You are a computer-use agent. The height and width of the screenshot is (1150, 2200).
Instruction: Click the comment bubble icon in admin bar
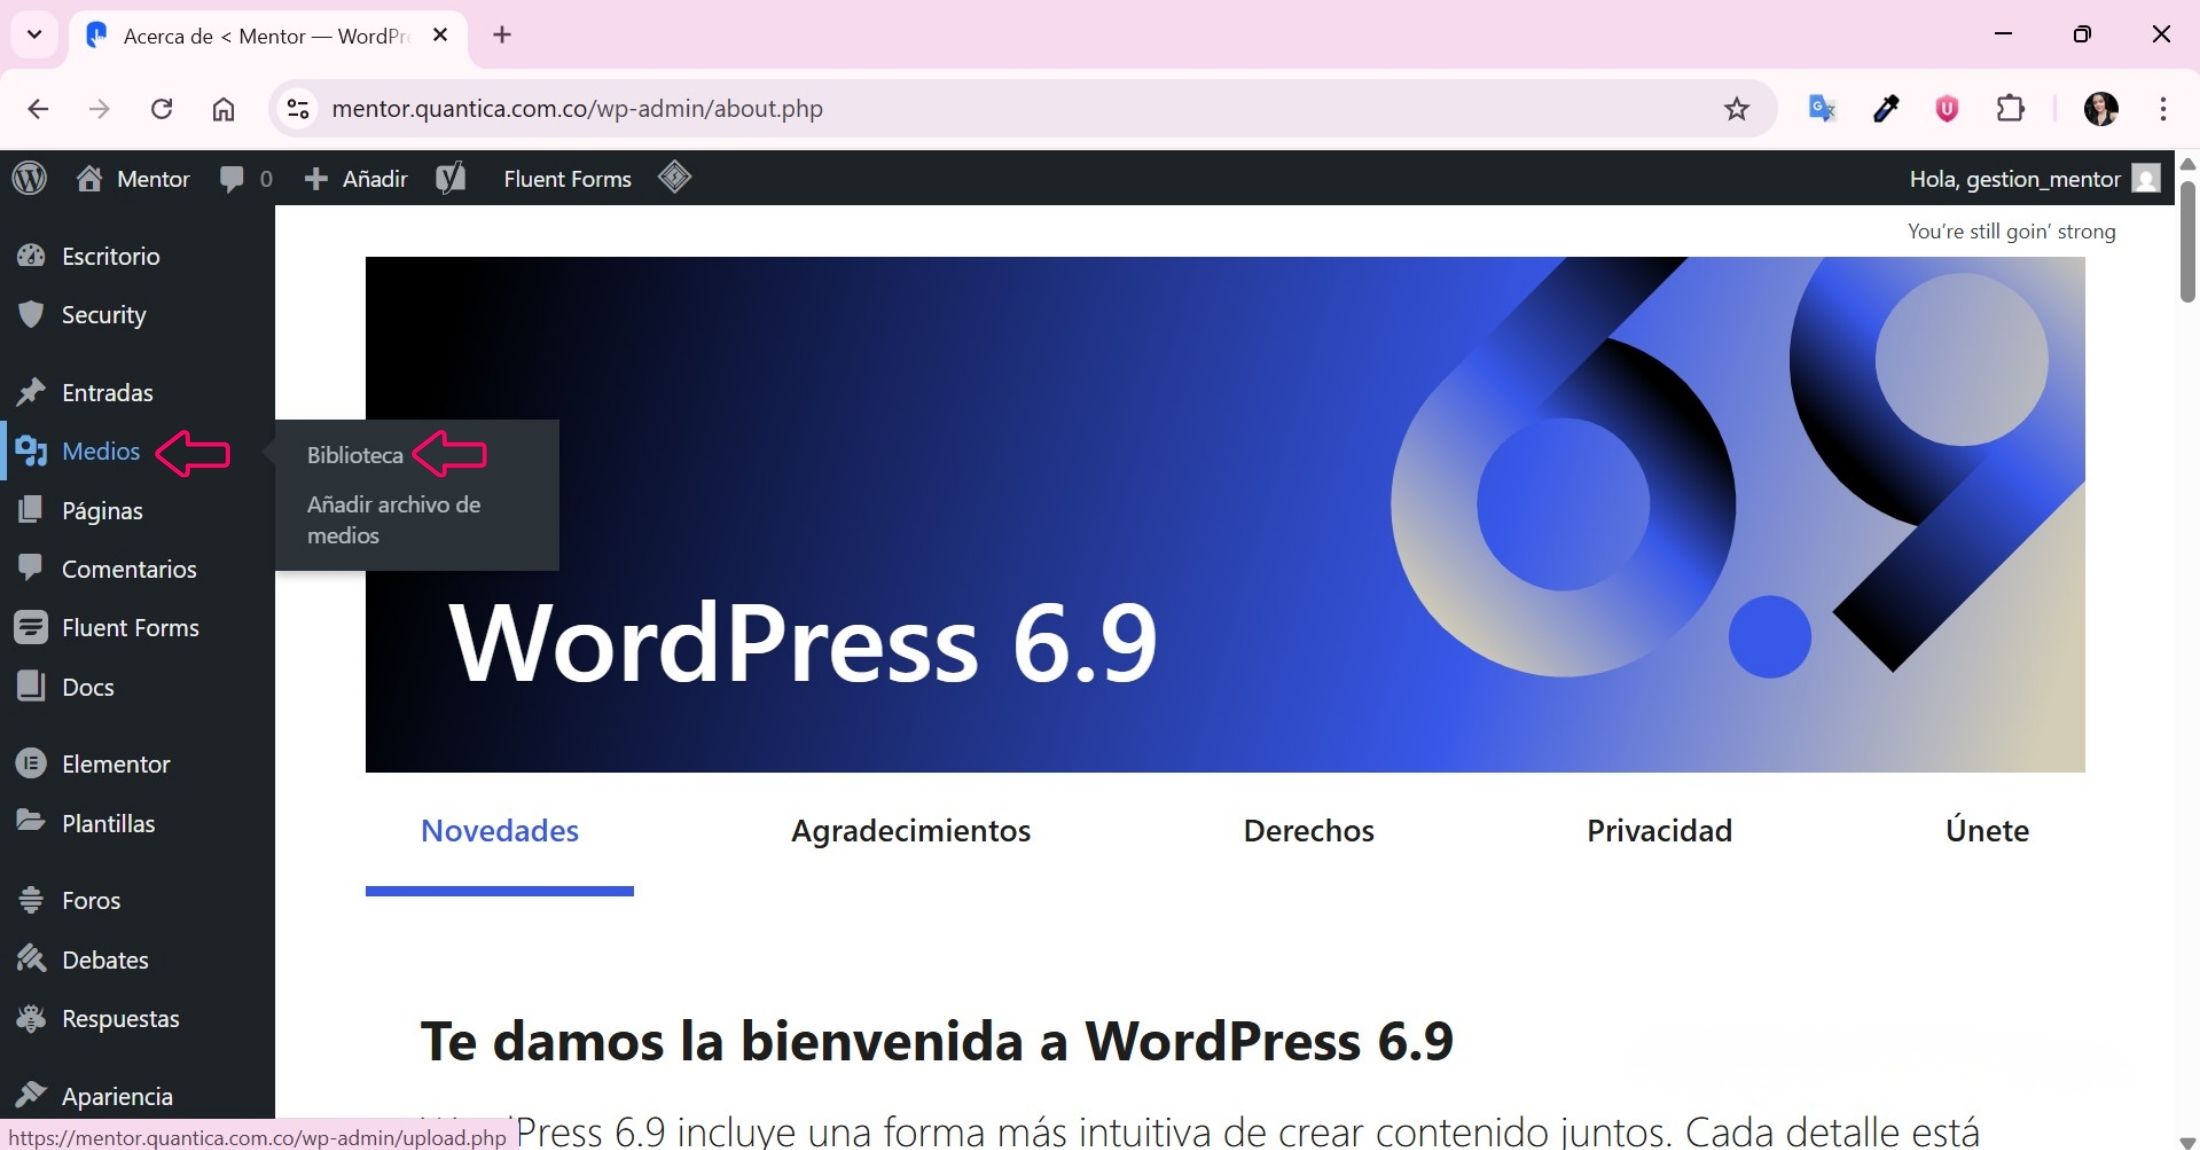click(x=232, y=179)
